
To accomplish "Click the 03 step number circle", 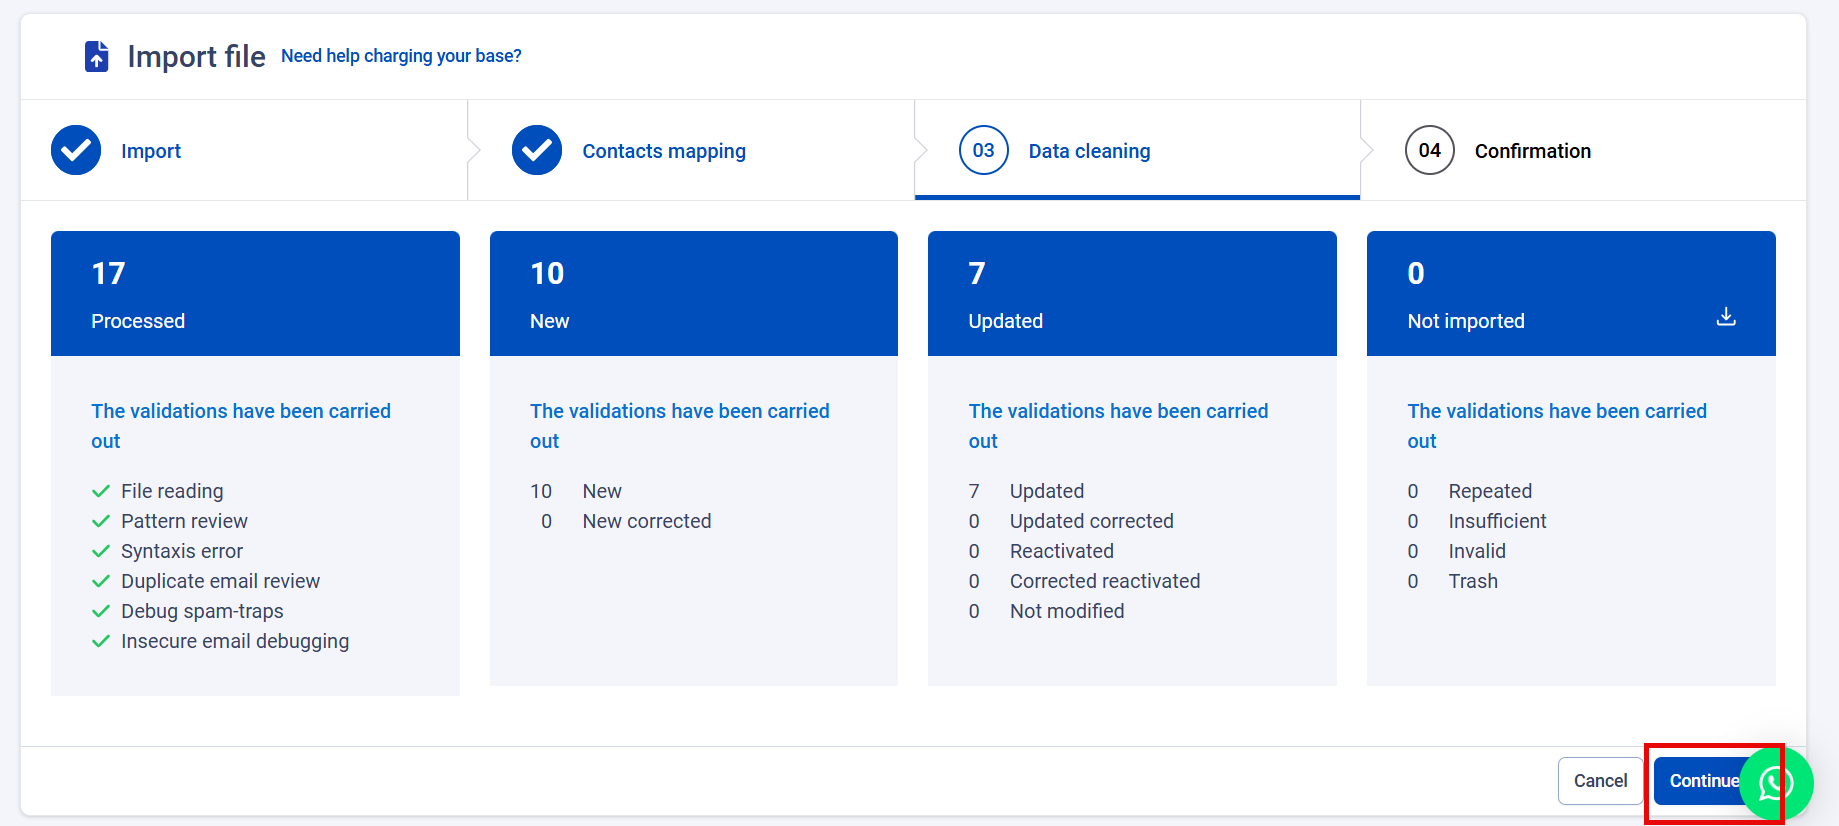I will click(983, 150).
